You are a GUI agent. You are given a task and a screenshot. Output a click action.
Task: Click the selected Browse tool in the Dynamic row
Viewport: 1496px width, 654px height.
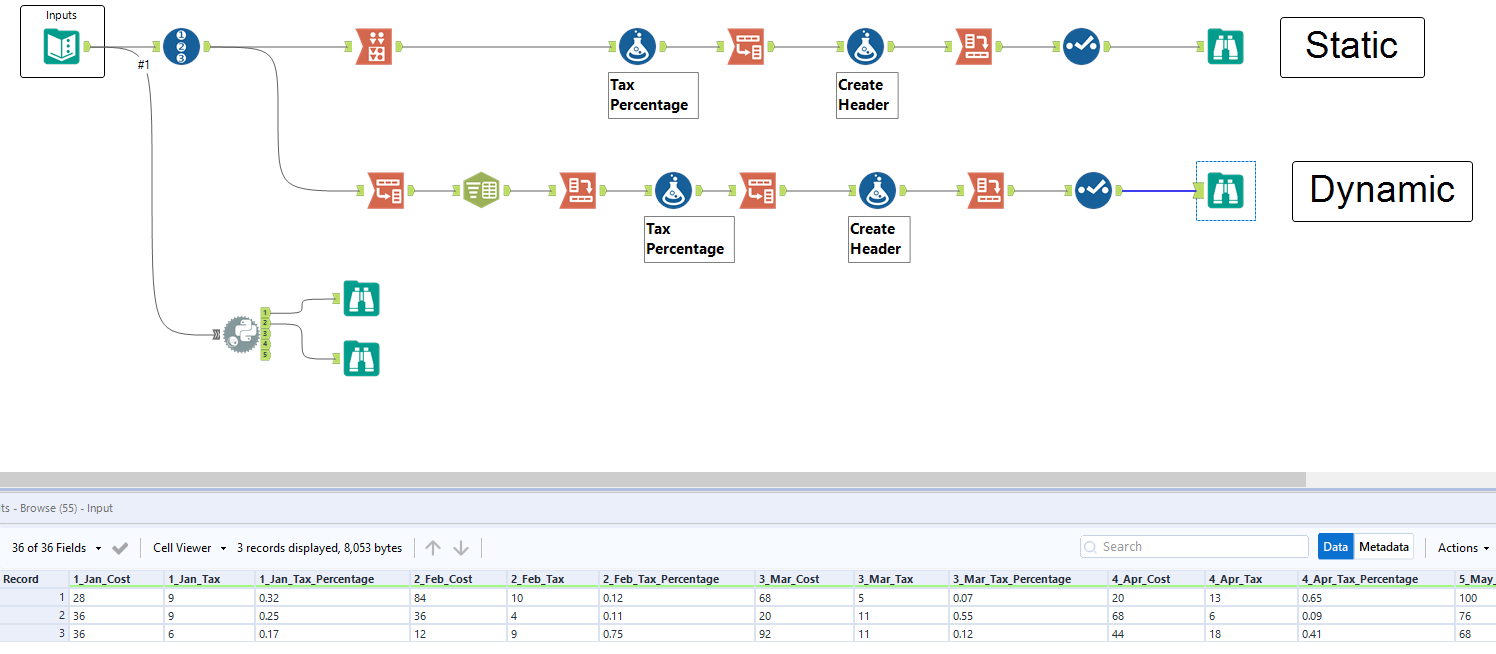(x=1225, y=189)
